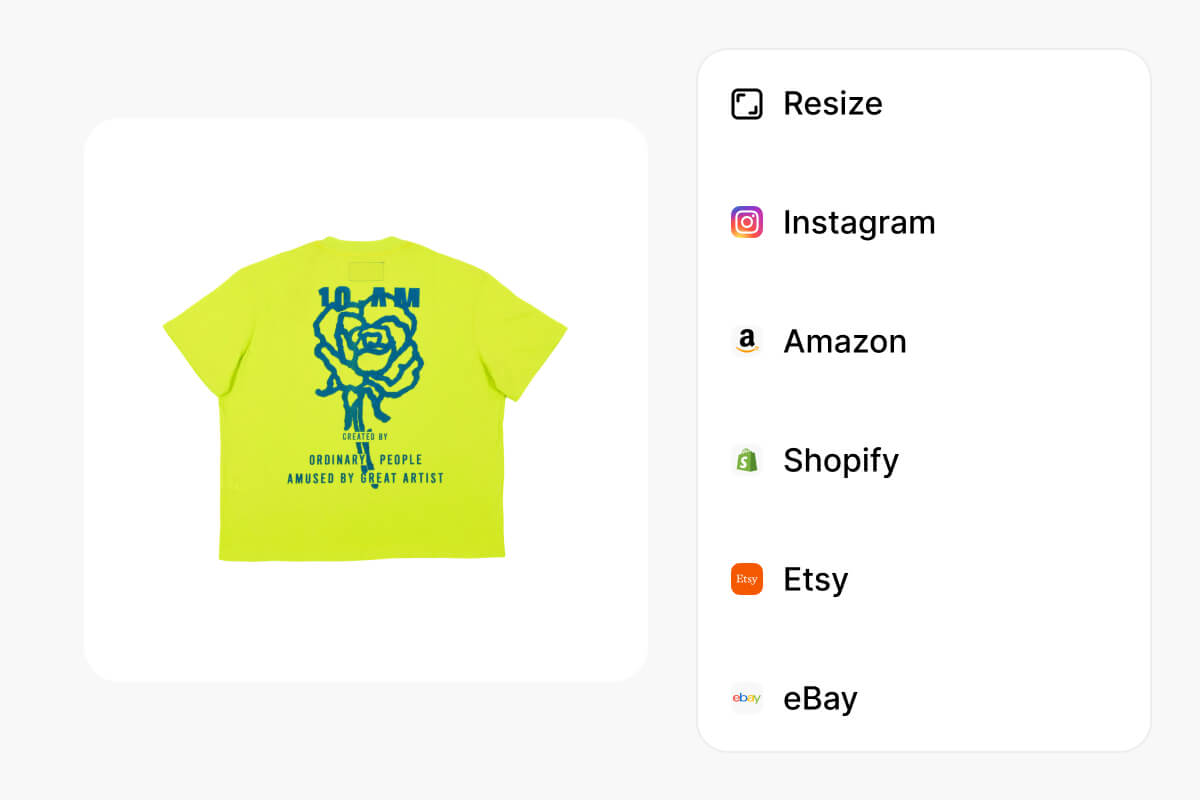Click the eBay logo icon
Image resolution: width=1200 pixels, height=800 pixels.
click(x=747, y=698)
